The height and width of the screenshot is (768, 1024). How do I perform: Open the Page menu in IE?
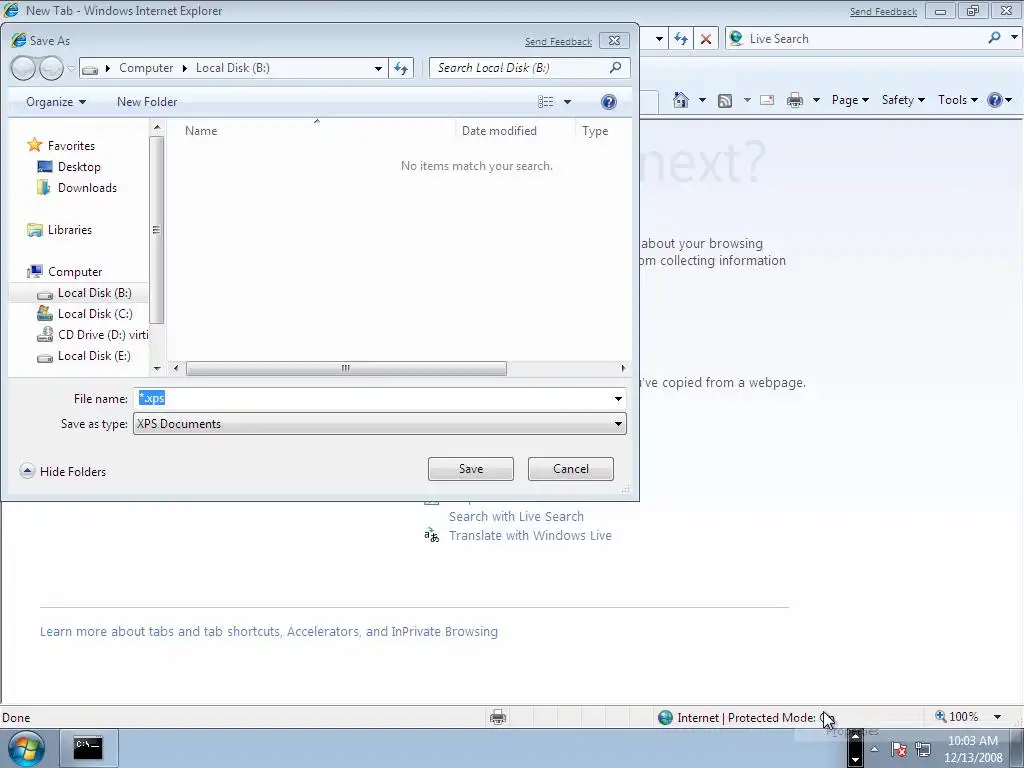[850, 100]
